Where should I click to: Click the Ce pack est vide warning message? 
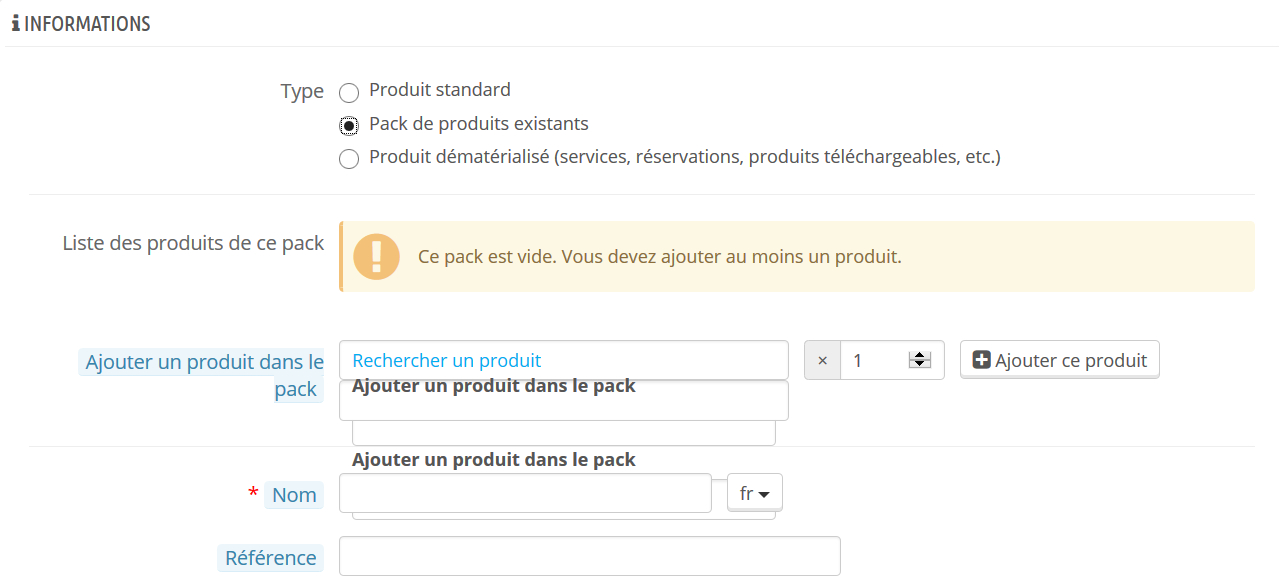point(660,257)
